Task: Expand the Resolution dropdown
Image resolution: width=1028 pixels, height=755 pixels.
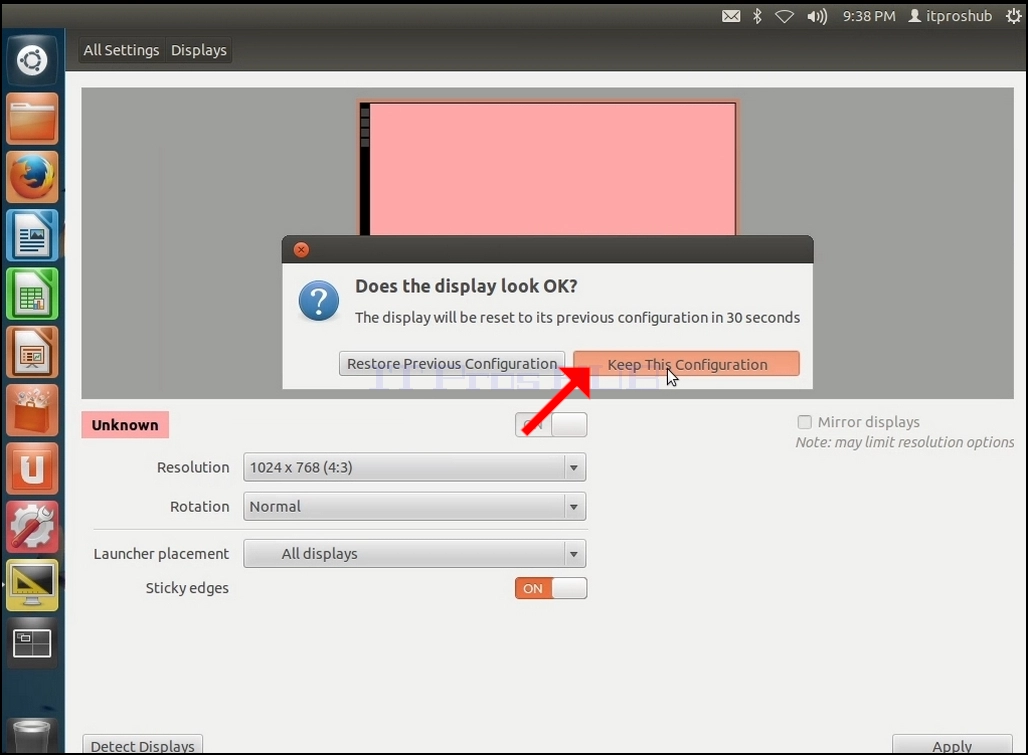Action: click(x=414, y=467)
